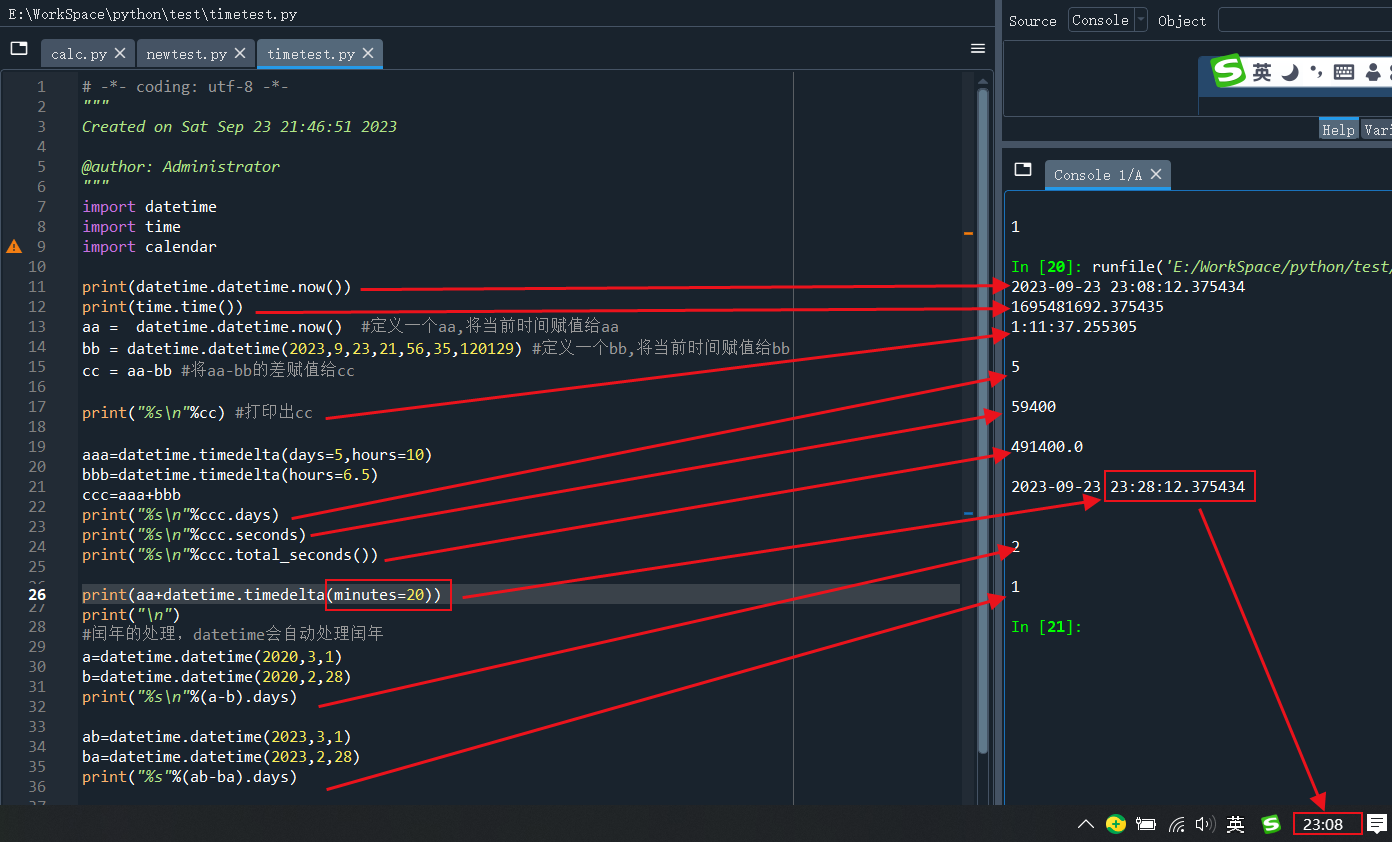The height and width of the screenshot is (842, 1392).
Task: Click 'ba=datetime.datetime(2023,2,28)' line
Action: click(x=221, y=756)
